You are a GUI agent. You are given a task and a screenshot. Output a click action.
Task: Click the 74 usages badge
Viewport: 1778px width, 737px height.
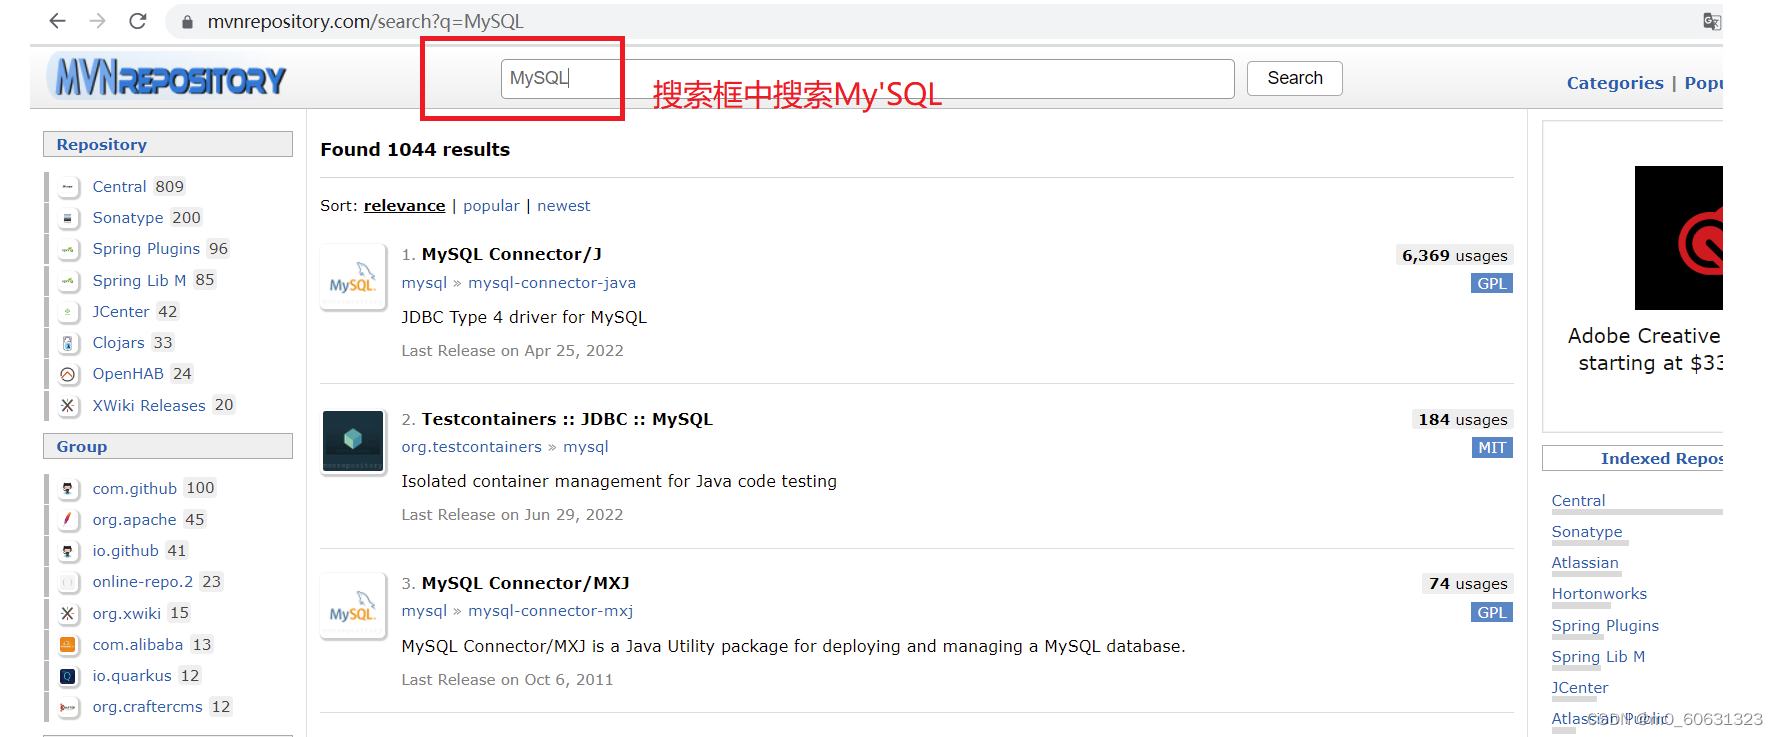[x=1468, y=584]
